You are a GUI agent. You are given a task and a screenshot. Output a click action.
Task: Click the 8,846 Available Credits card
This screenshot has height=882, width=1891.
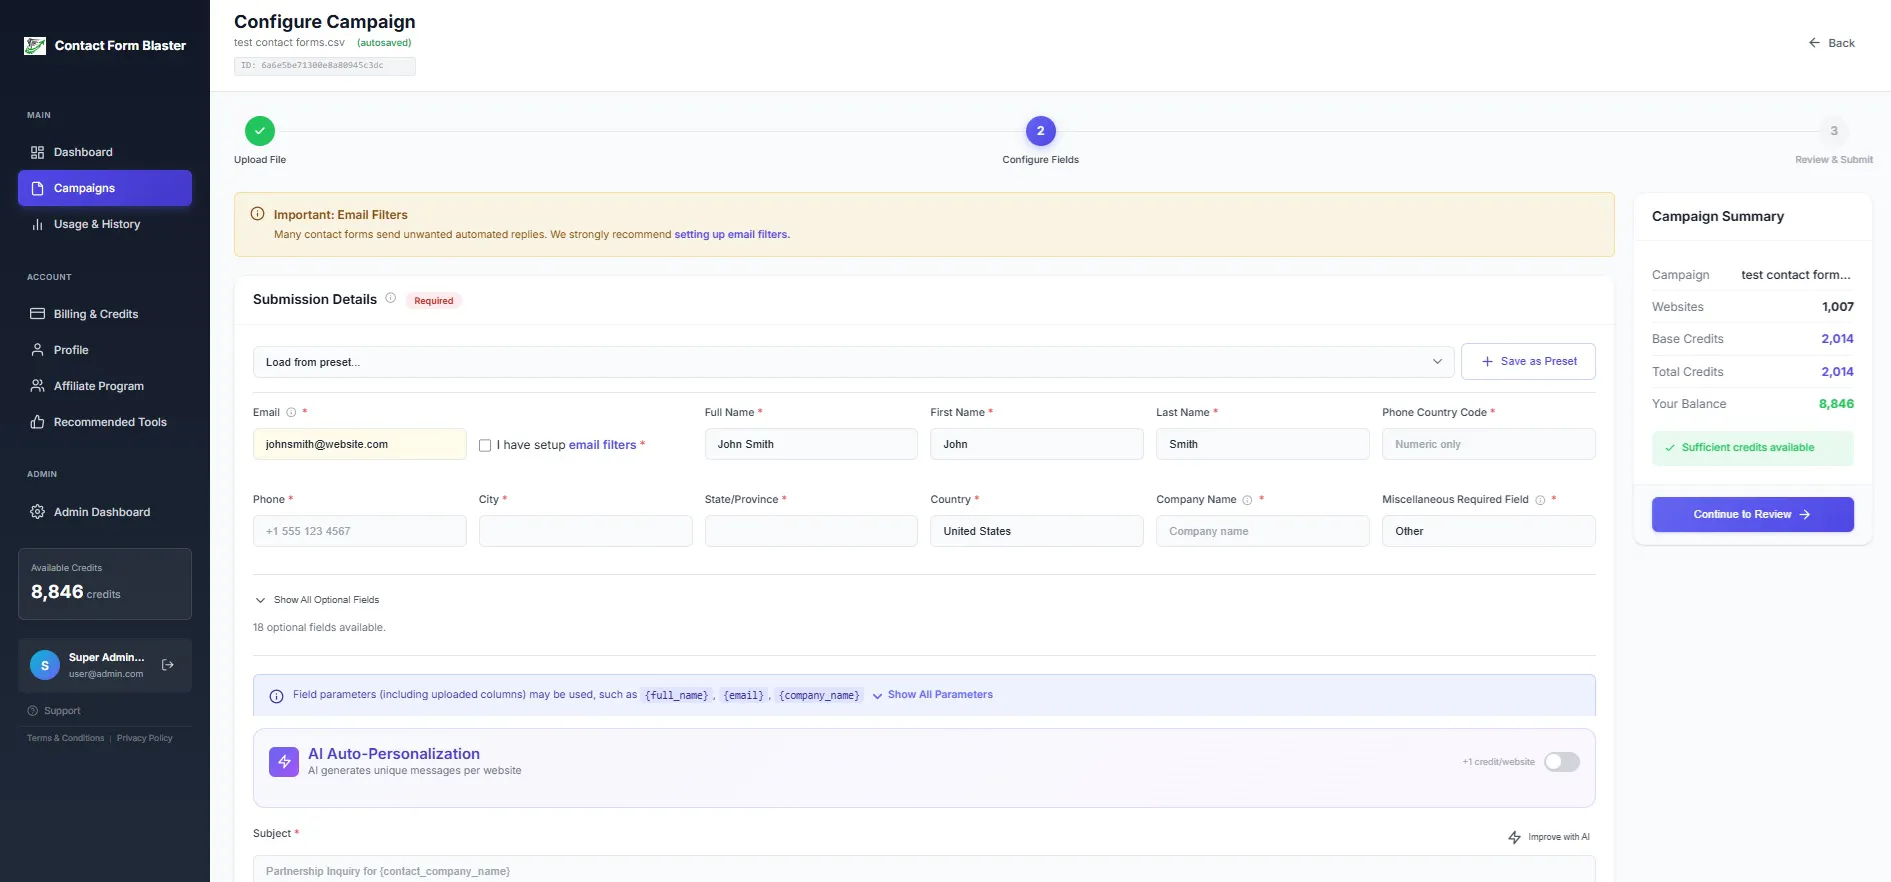pyautogui.click(x=105, y=584)
